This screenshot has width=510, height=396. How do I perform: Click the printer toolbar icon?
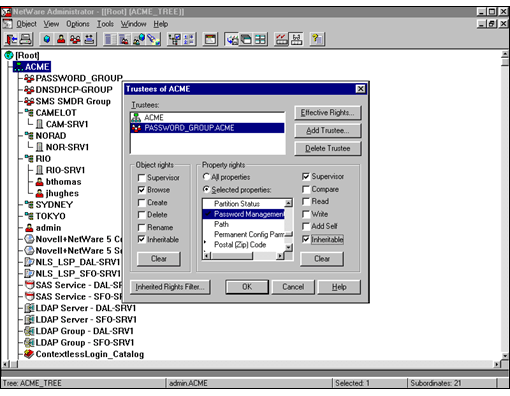click(x=26, y=39)
